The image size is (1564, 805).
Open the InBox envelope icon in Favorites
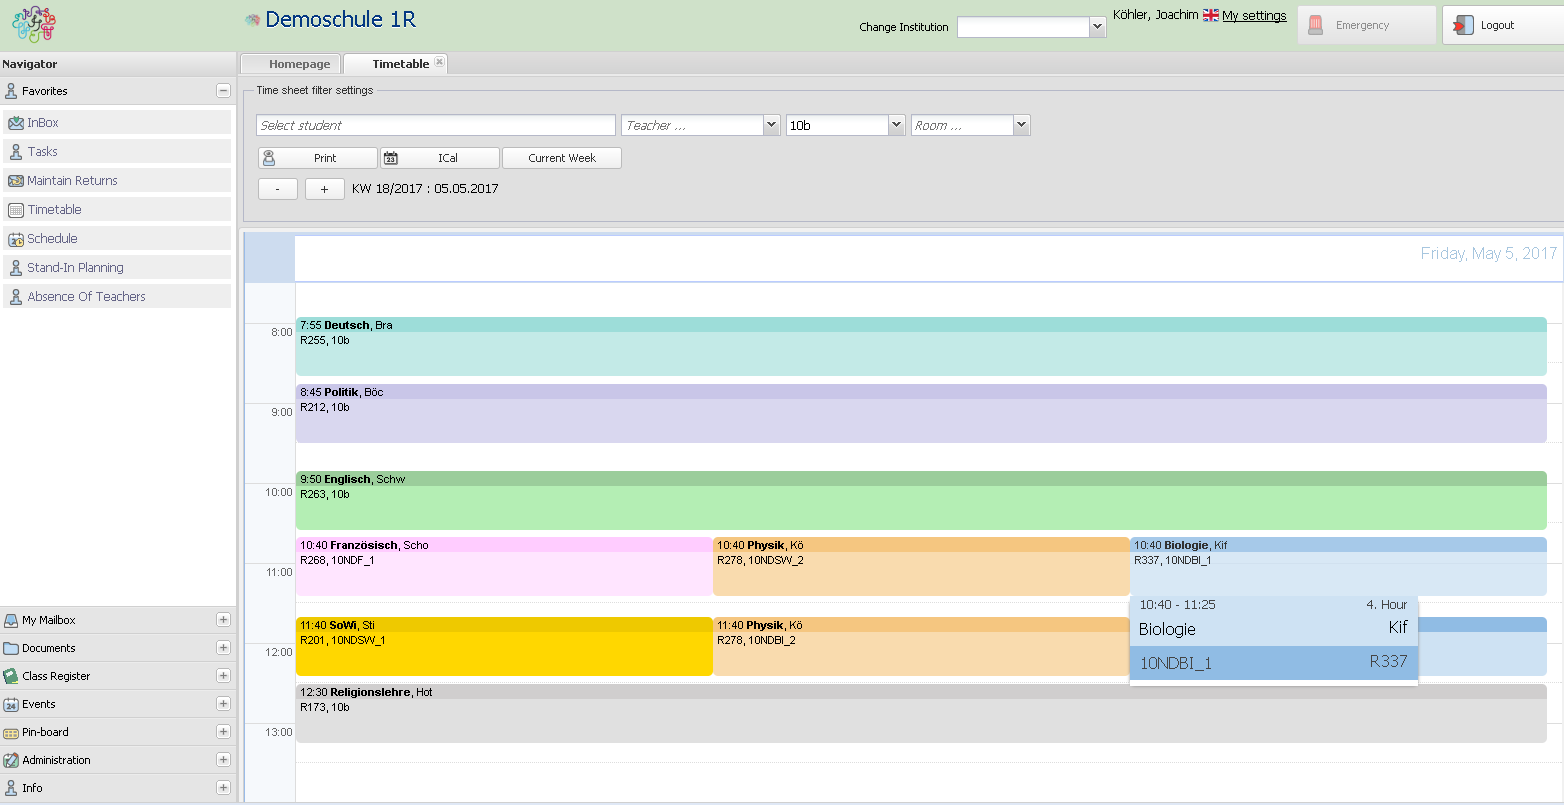tap(16, 123)
